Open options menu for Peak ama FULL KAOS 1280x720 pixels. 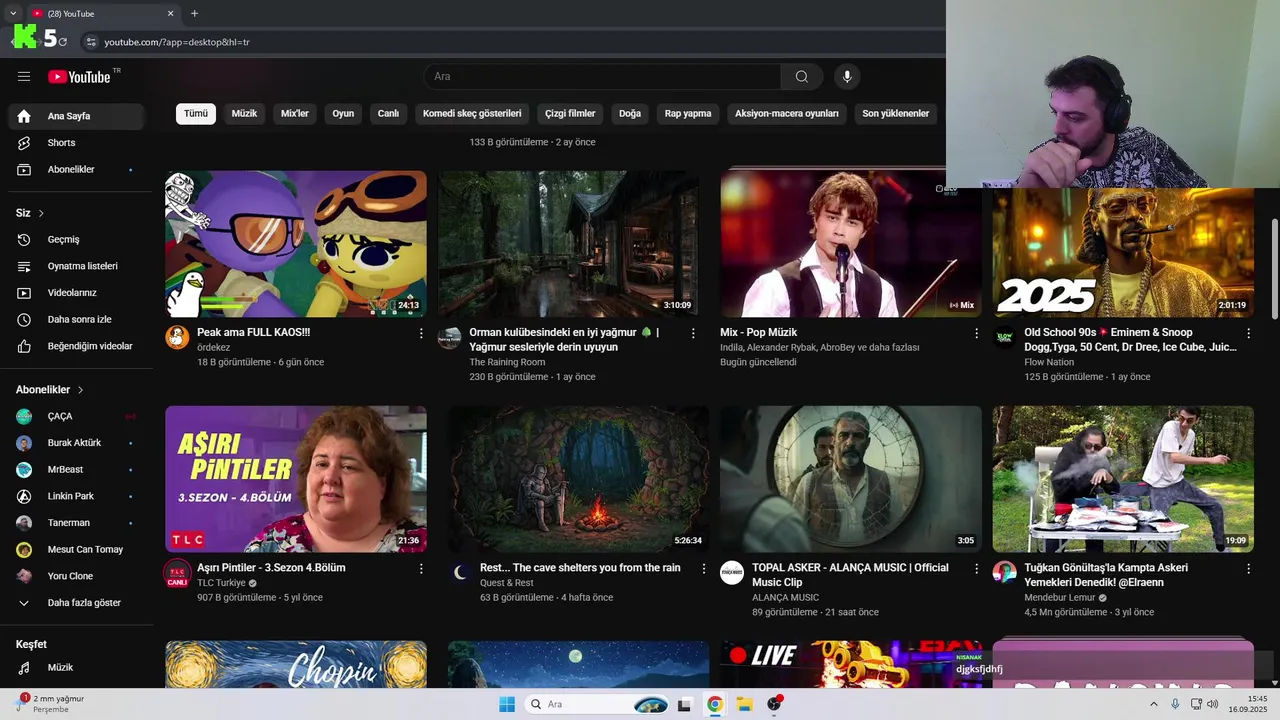(x=421, y=333)
